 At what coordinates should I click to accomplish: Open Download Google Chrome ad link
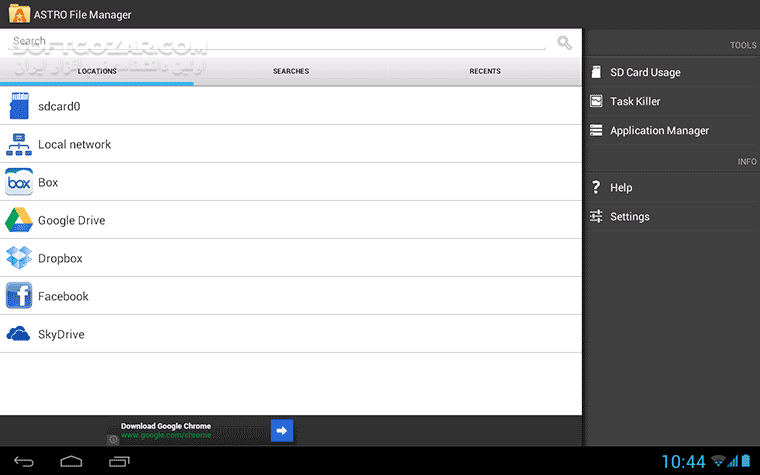(166, 430)
